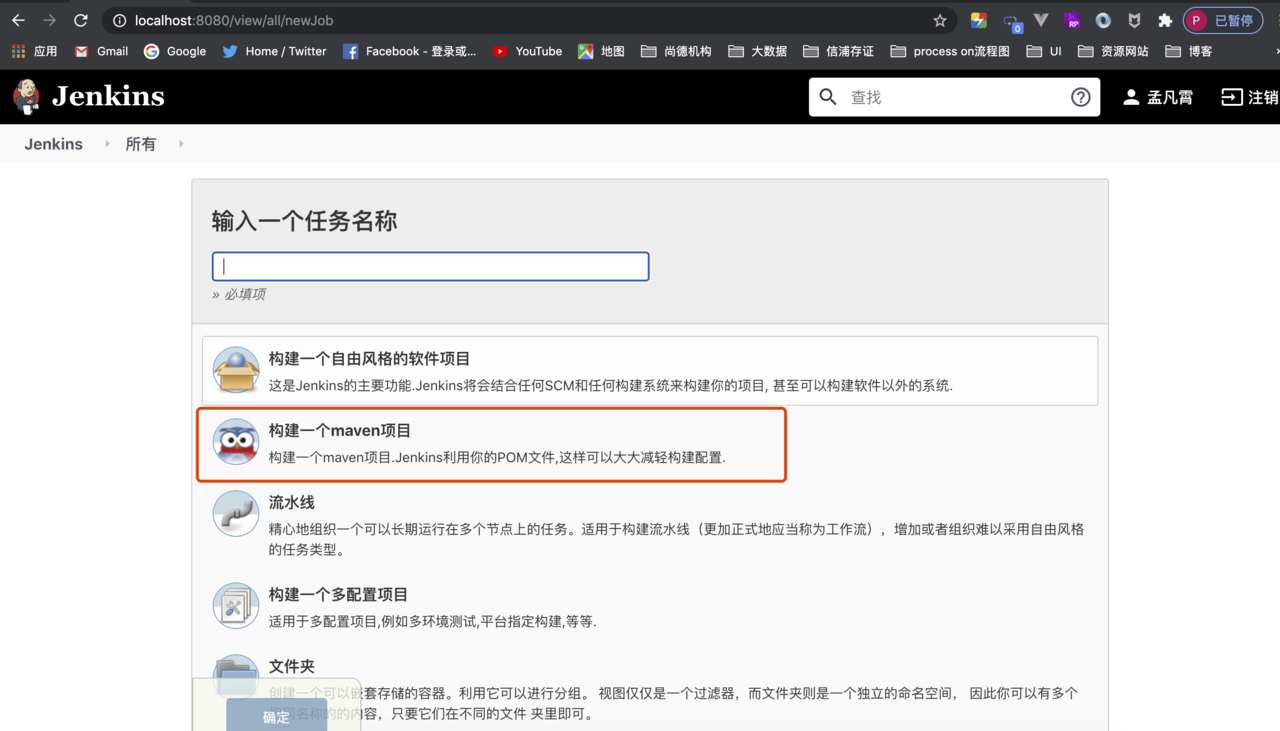Open the YouTube bookmark
The image size is (1280, 731).
(x=527, y=51)
